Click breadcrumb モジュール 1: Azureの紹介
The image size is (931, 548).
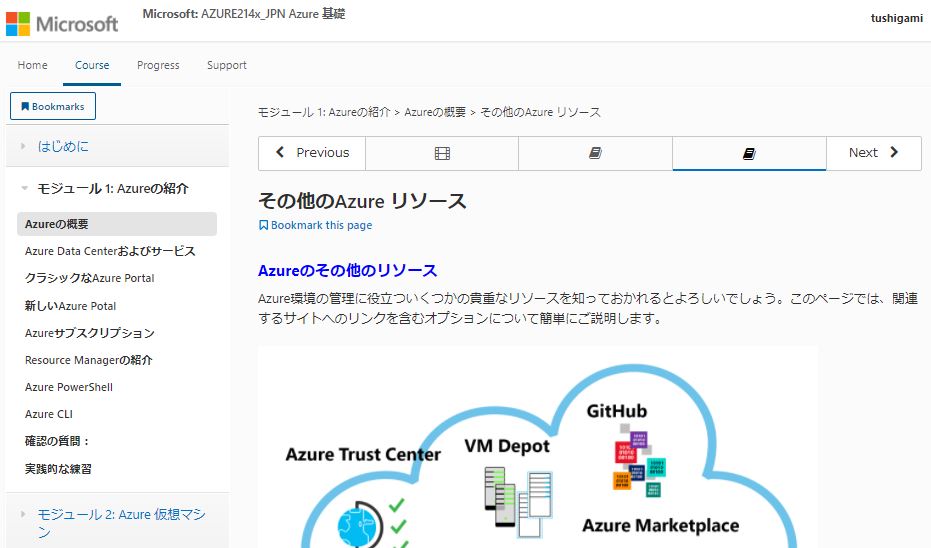tap(324, 112)
